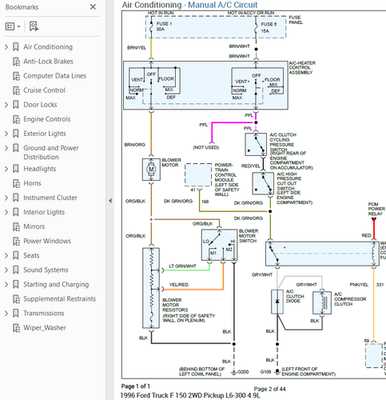Open the Power Windows bookmark
This screenshot has height=400, width=386.
[47, 241]
